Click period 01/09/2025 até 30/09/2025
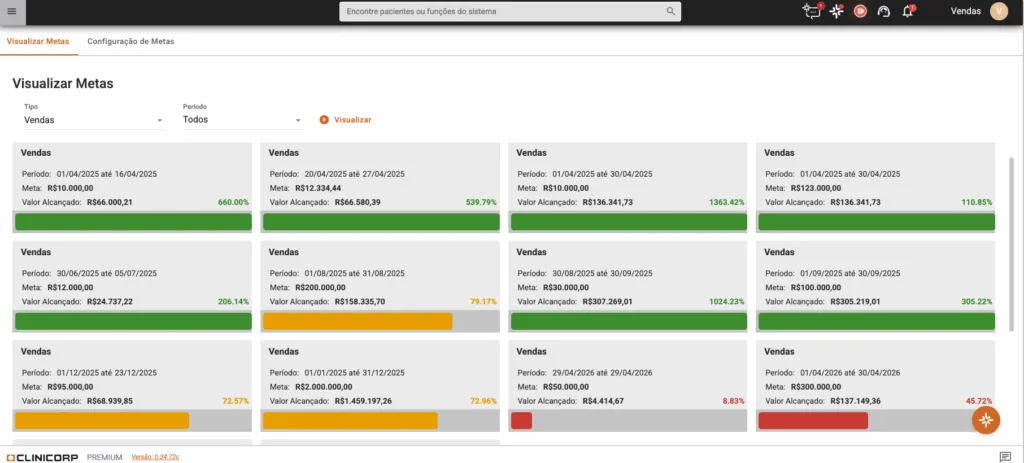Viewport: 1024px width, 463px height. (850, 274)
